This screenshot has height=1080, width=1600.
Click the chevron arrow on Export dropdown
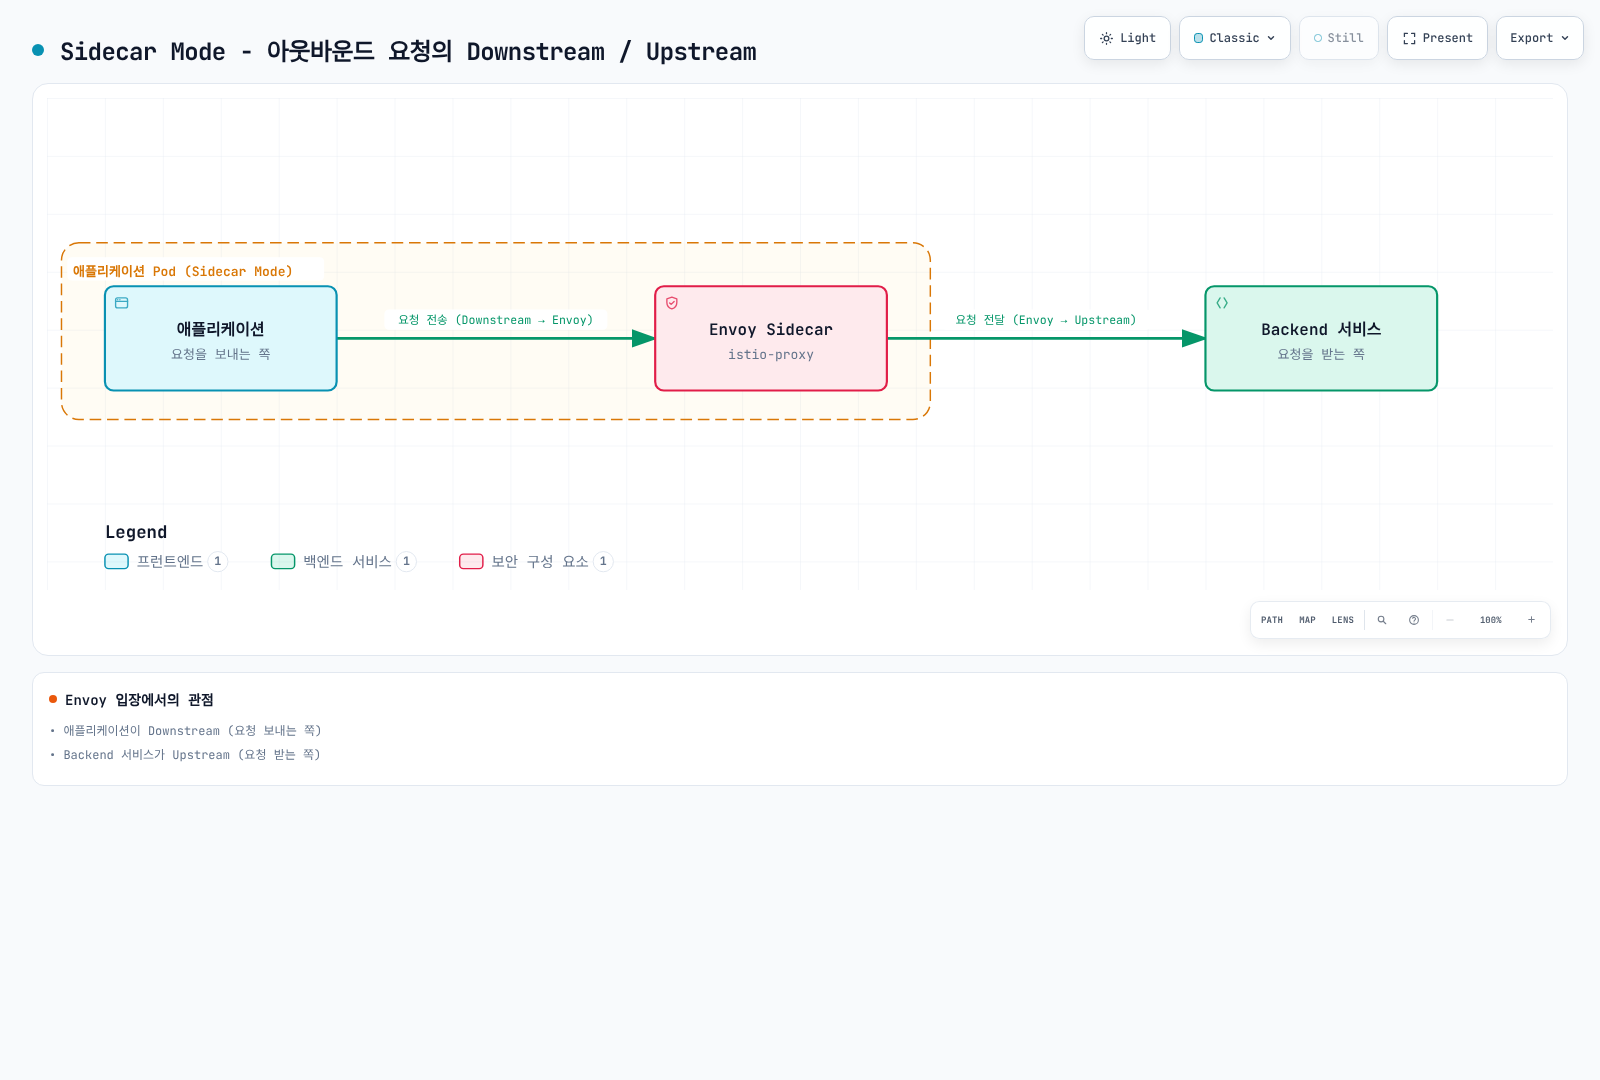coord(1565,38)
